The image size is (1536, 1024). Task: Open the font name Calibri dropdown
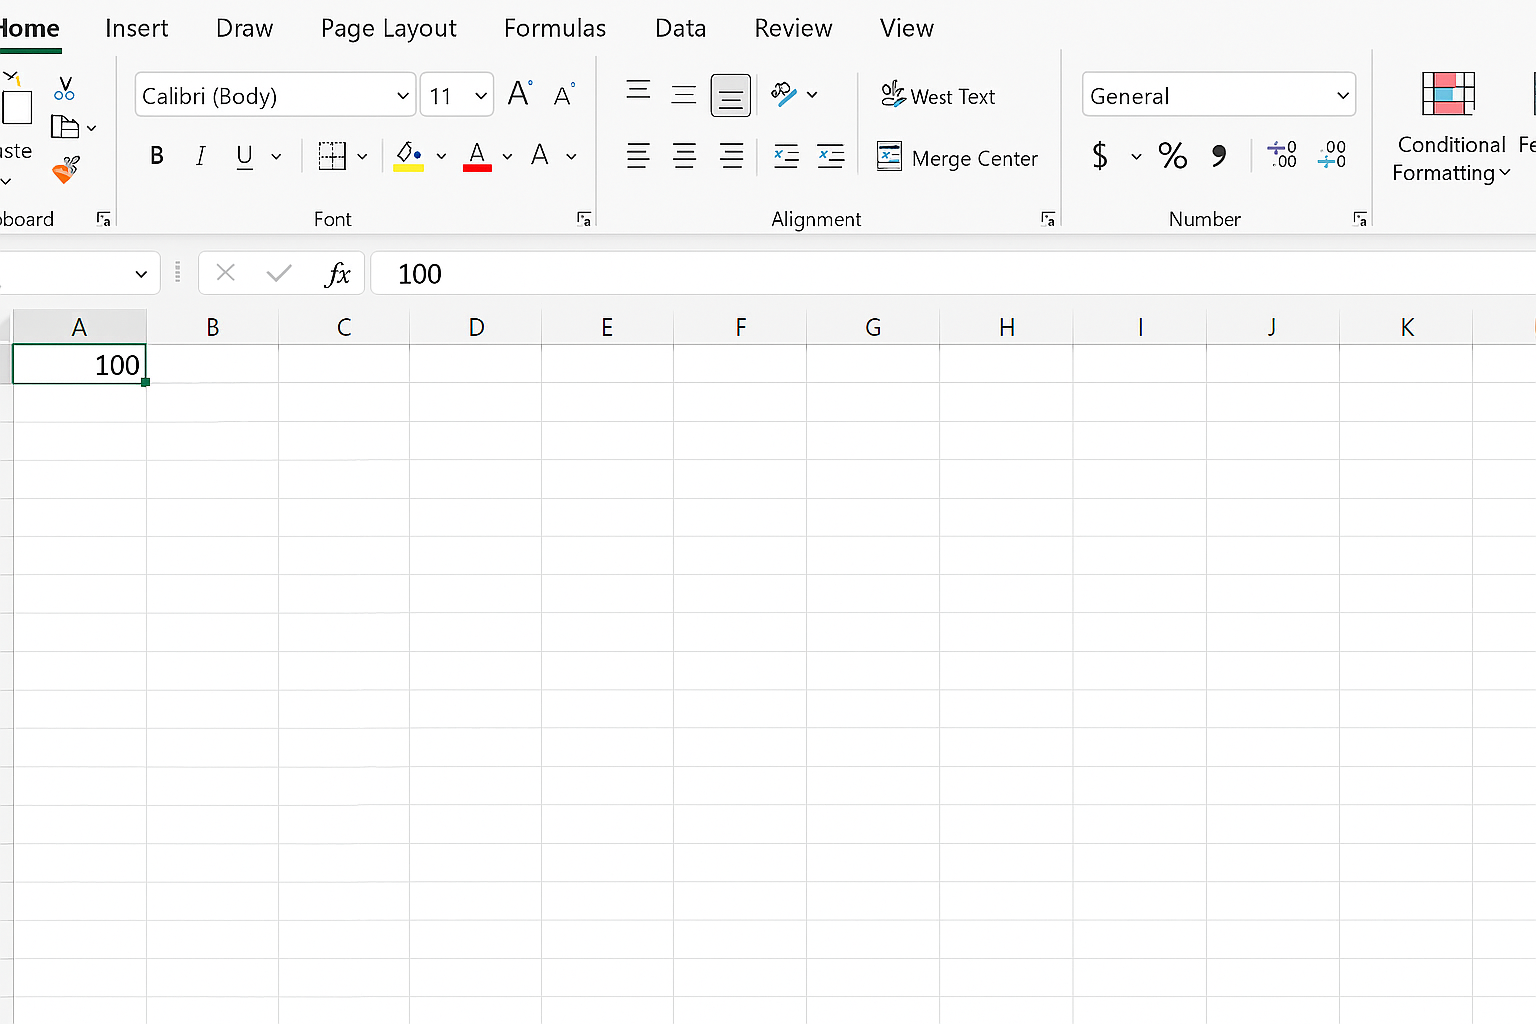(x=403, y=96)
